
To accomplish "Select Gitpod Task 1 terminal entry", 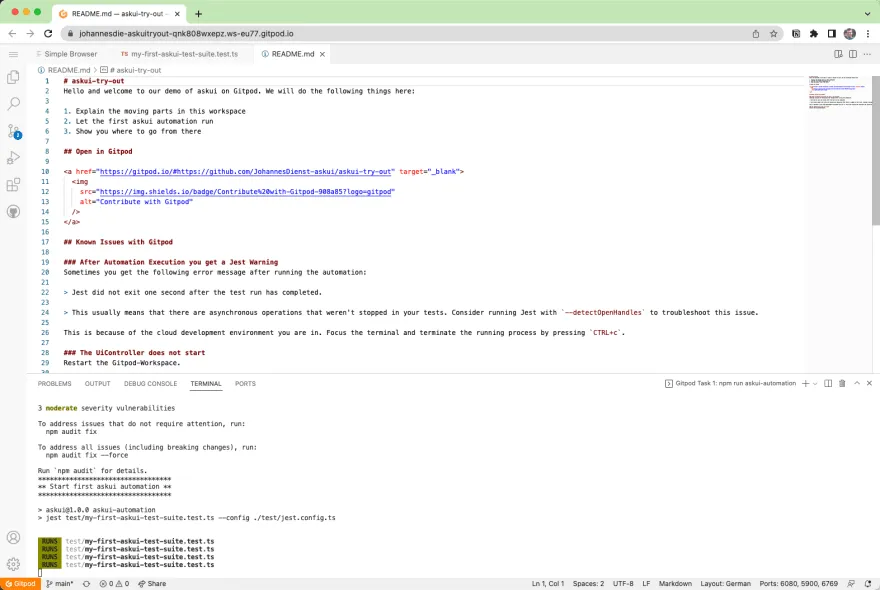I will (730, 383).
